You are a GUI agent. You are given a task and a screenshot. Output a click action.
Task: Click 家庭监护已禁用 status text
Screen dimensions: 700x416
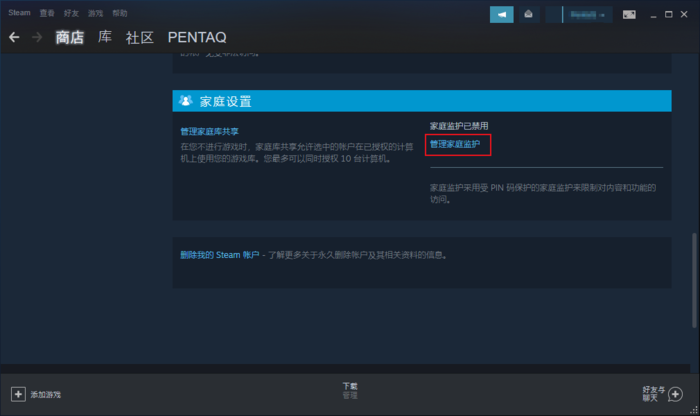coord(459,126)
